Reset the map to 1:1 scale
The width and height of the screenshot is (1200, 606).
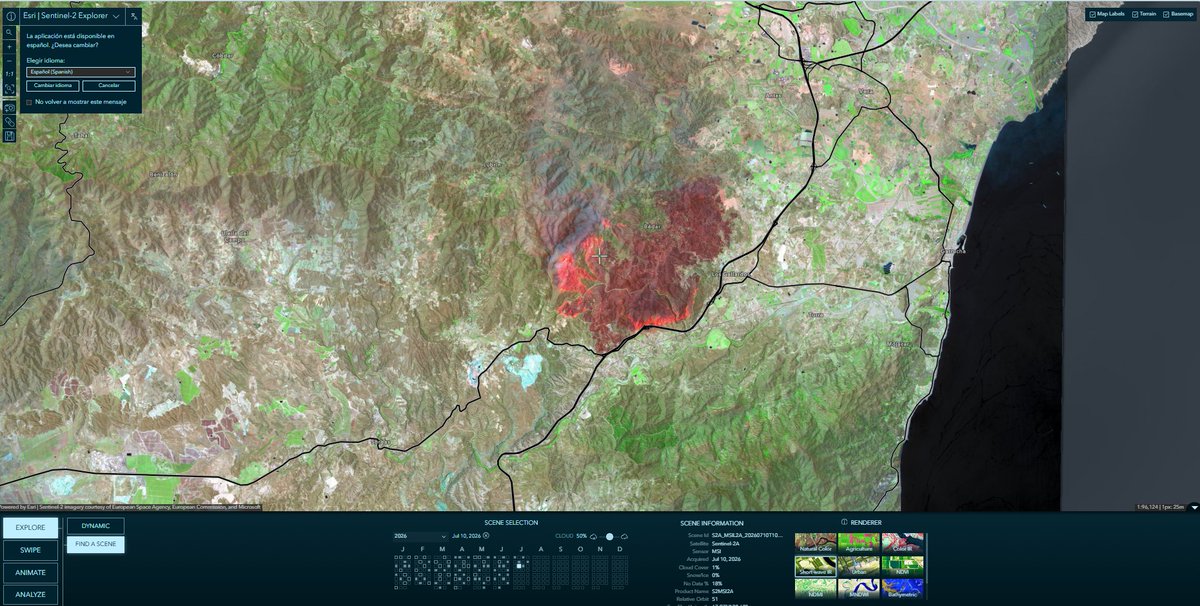pyautogui.click(x=9, y=74)
